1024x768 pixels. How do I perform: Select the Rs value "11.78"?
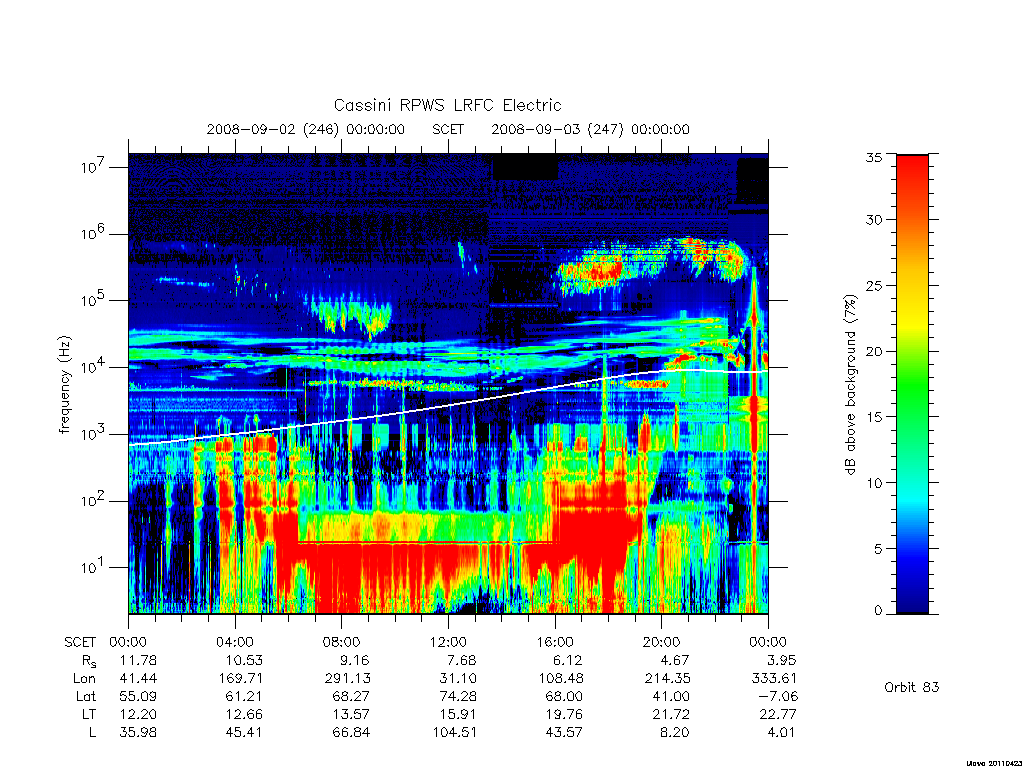138,660
